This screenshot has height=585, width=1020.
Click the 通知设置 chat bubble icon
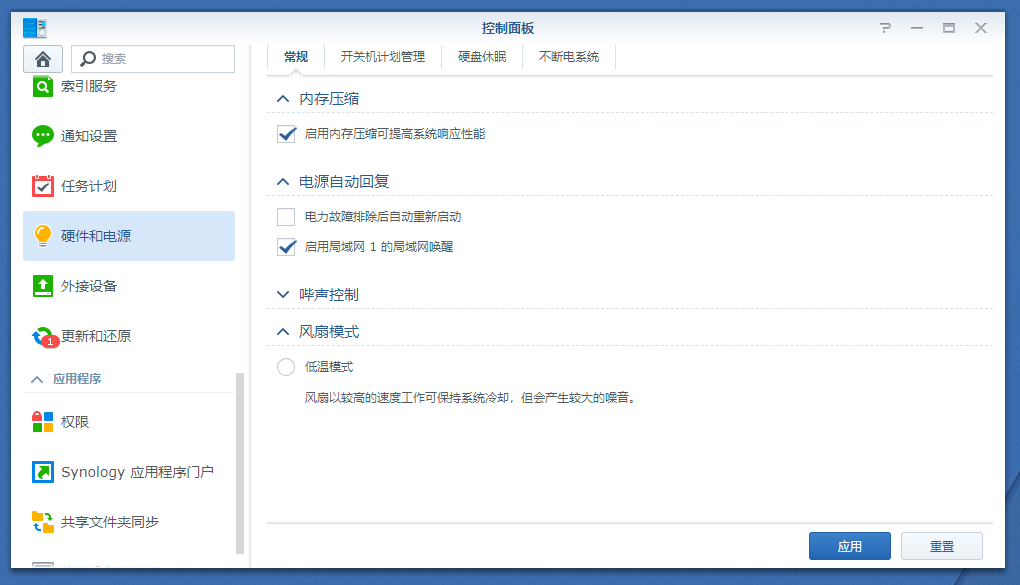coord(43,136)
